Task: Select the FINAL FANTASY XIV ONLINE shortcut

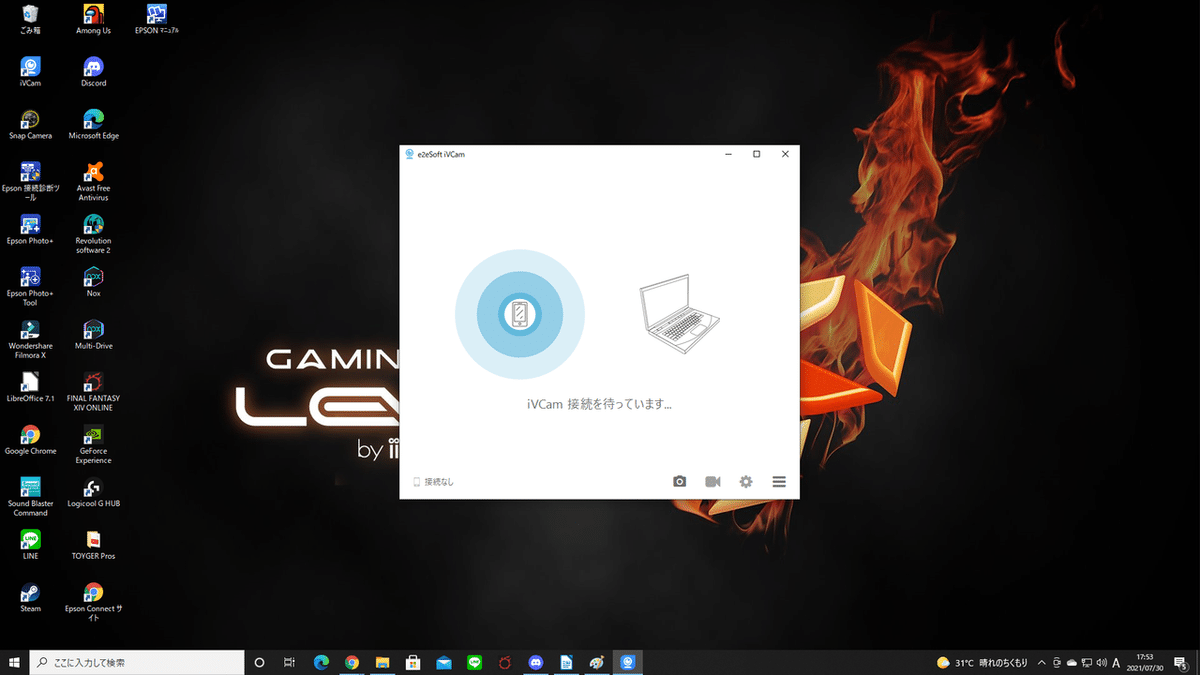Action: tap(93, 391)
